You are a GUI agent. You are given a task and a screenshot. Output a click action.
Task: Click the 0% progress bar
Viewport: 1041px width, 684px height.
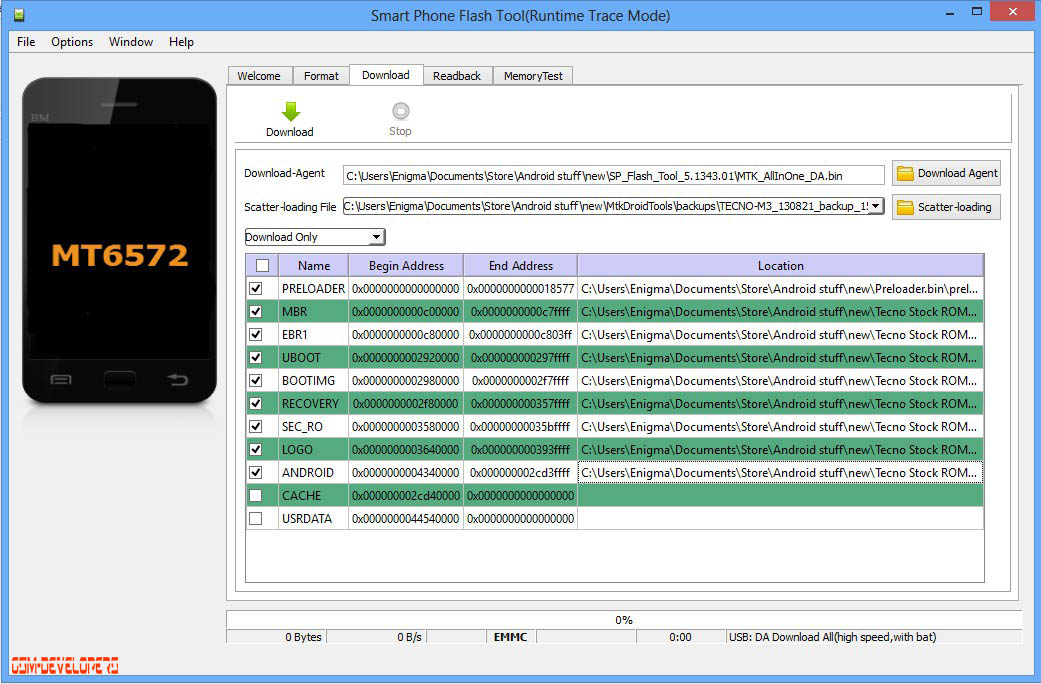tap(623, 620)
